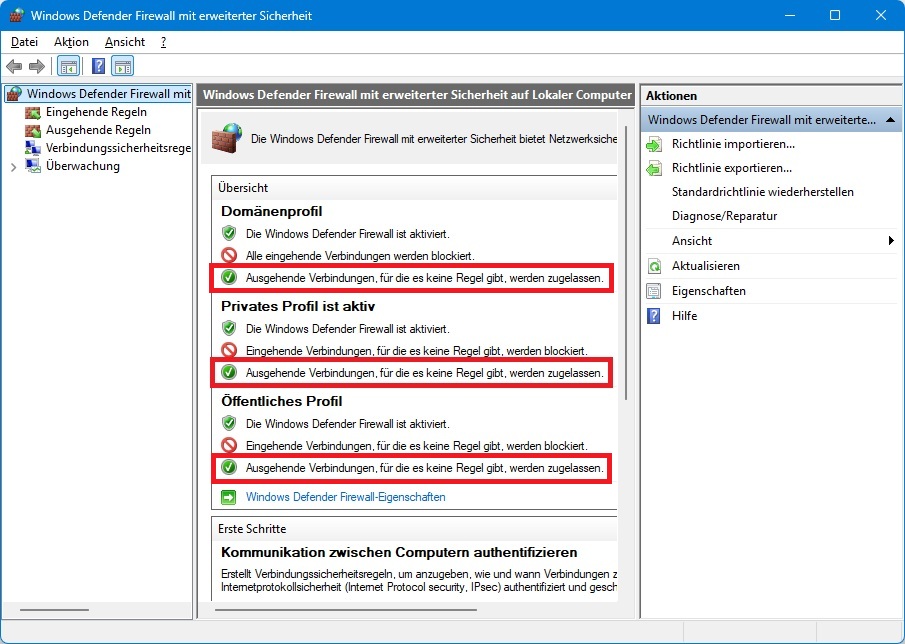
Task: Maximize the Firewall window
Action: click(x=835, y=16)
